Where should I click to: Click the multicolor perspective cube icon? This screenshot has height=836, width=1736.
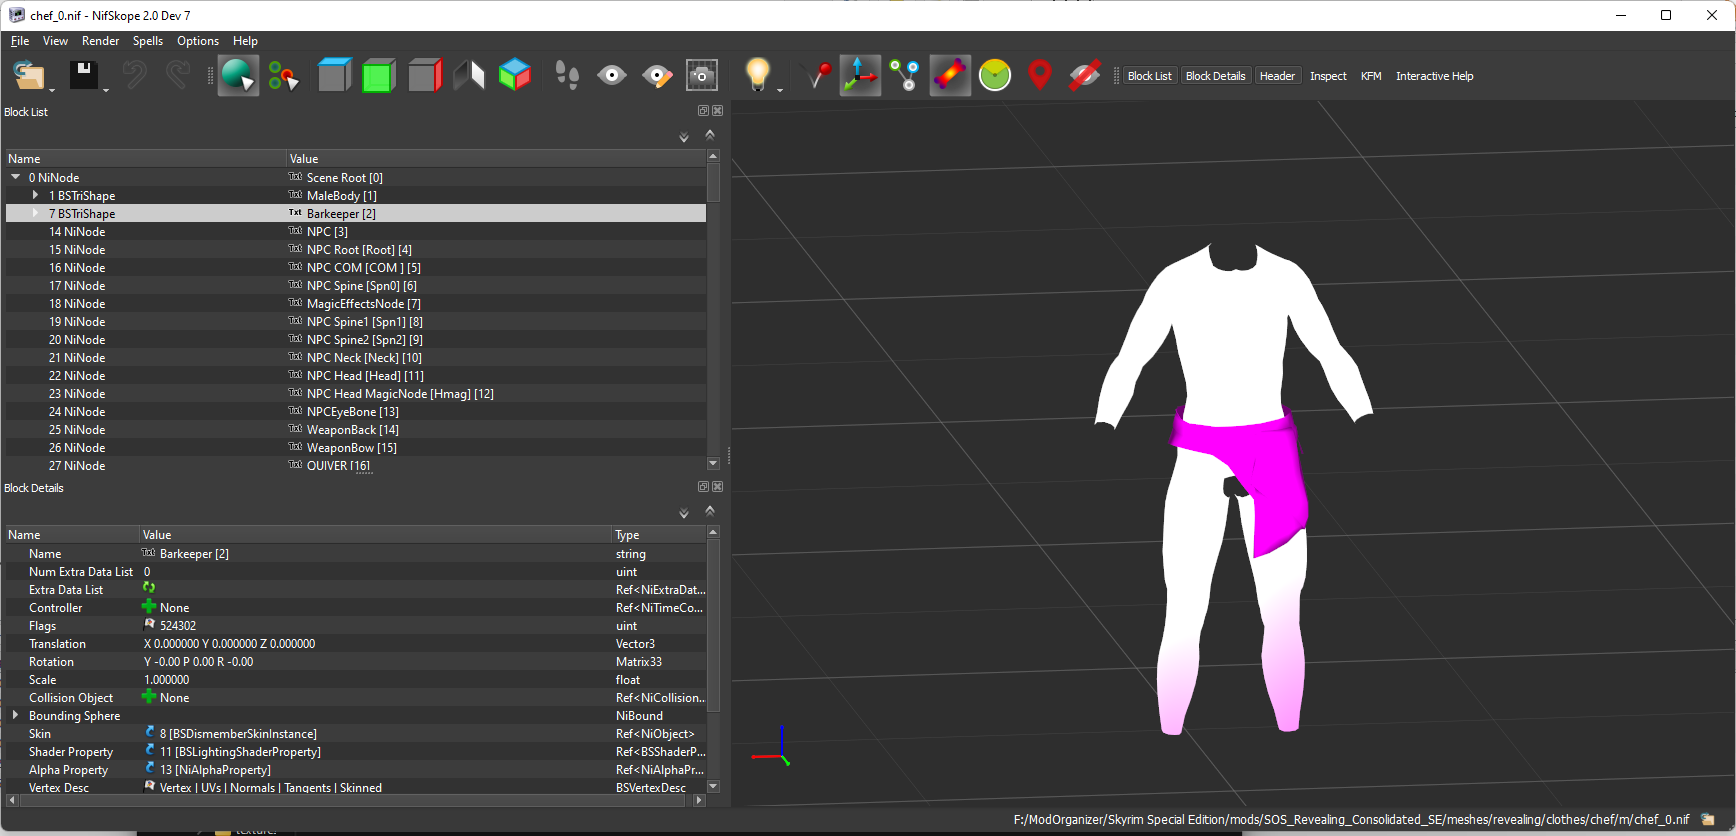pyautogui.click(x=514, y=76)
